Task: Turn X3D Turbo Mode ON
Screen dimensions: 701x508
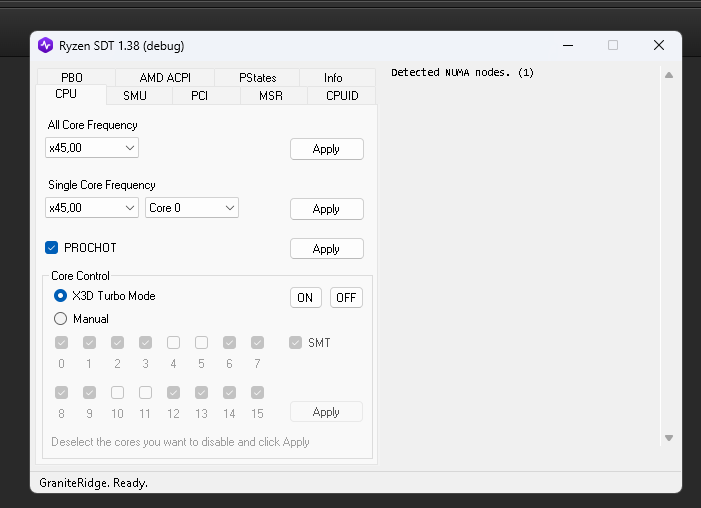Action: tap(305, 298)
